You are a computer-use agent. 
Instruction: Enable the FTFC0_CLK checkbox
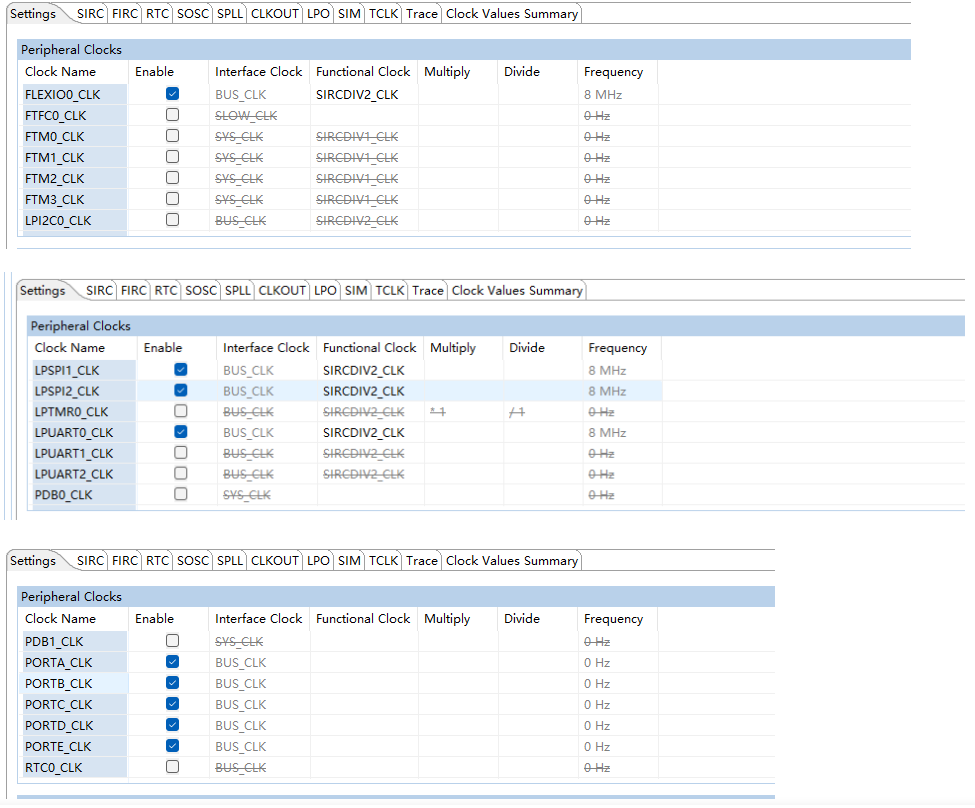pyautogui.click(x=172, y=115)
